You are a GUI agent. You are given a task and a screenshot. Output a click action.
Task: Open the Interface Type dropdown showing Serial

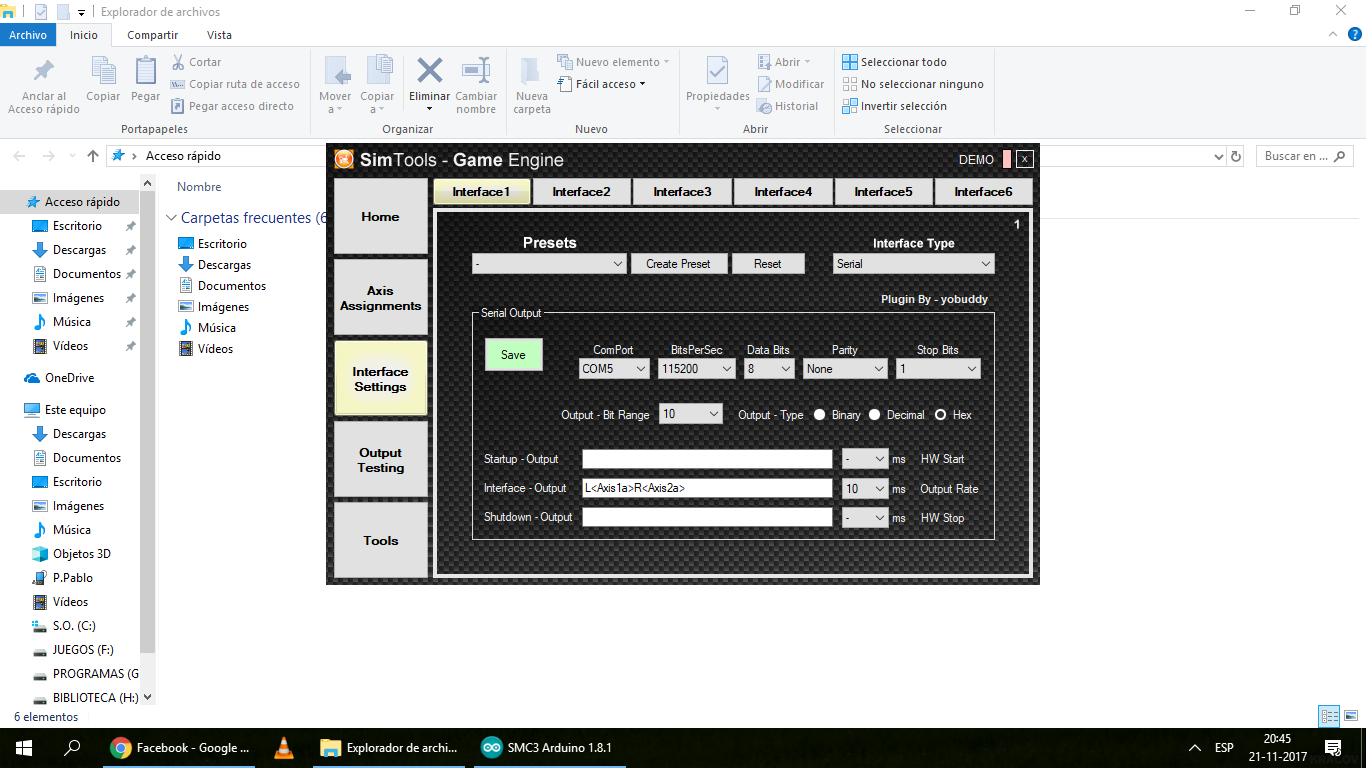coord(914,264)
